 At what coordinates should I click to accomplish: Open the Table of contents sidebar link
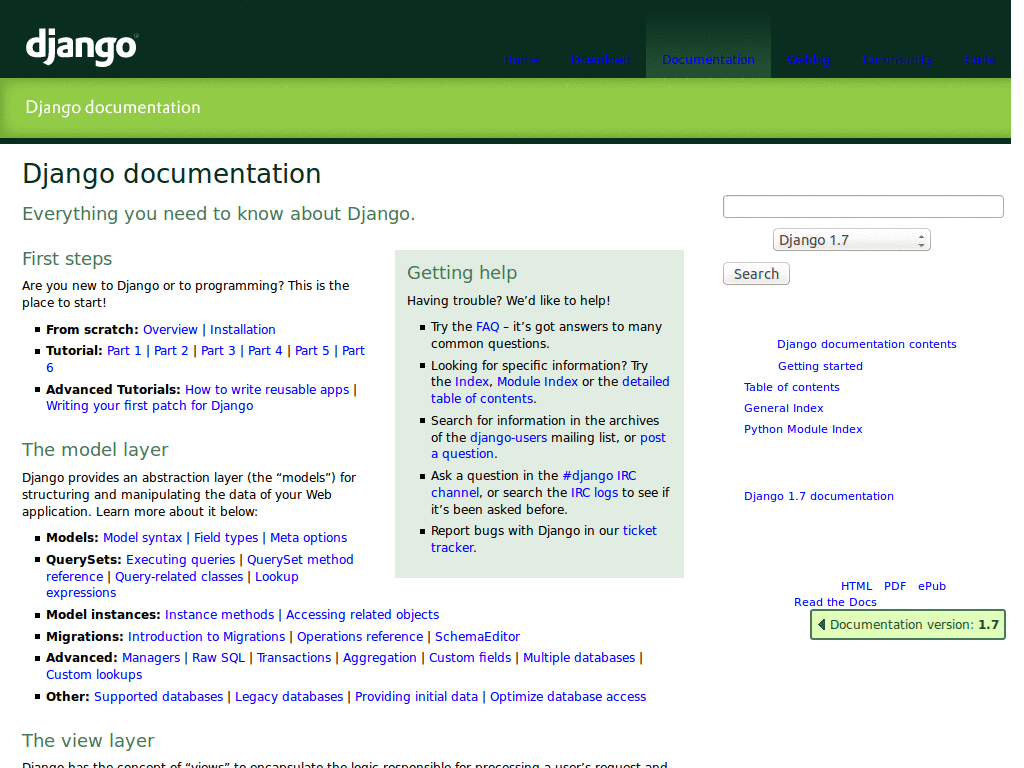792,387
